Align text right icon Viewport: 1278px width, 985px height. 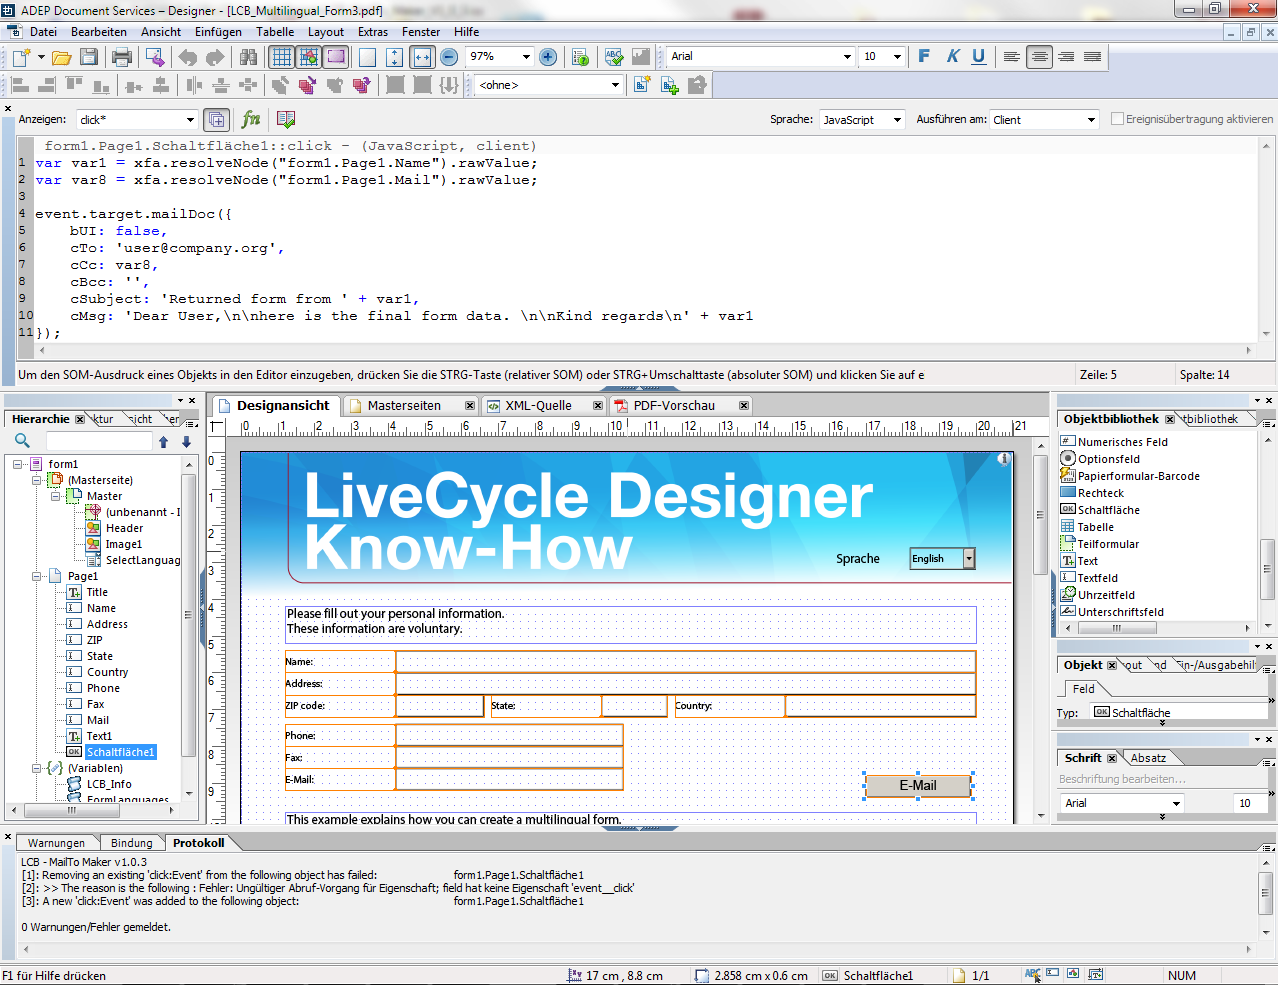coord(1066,57)
